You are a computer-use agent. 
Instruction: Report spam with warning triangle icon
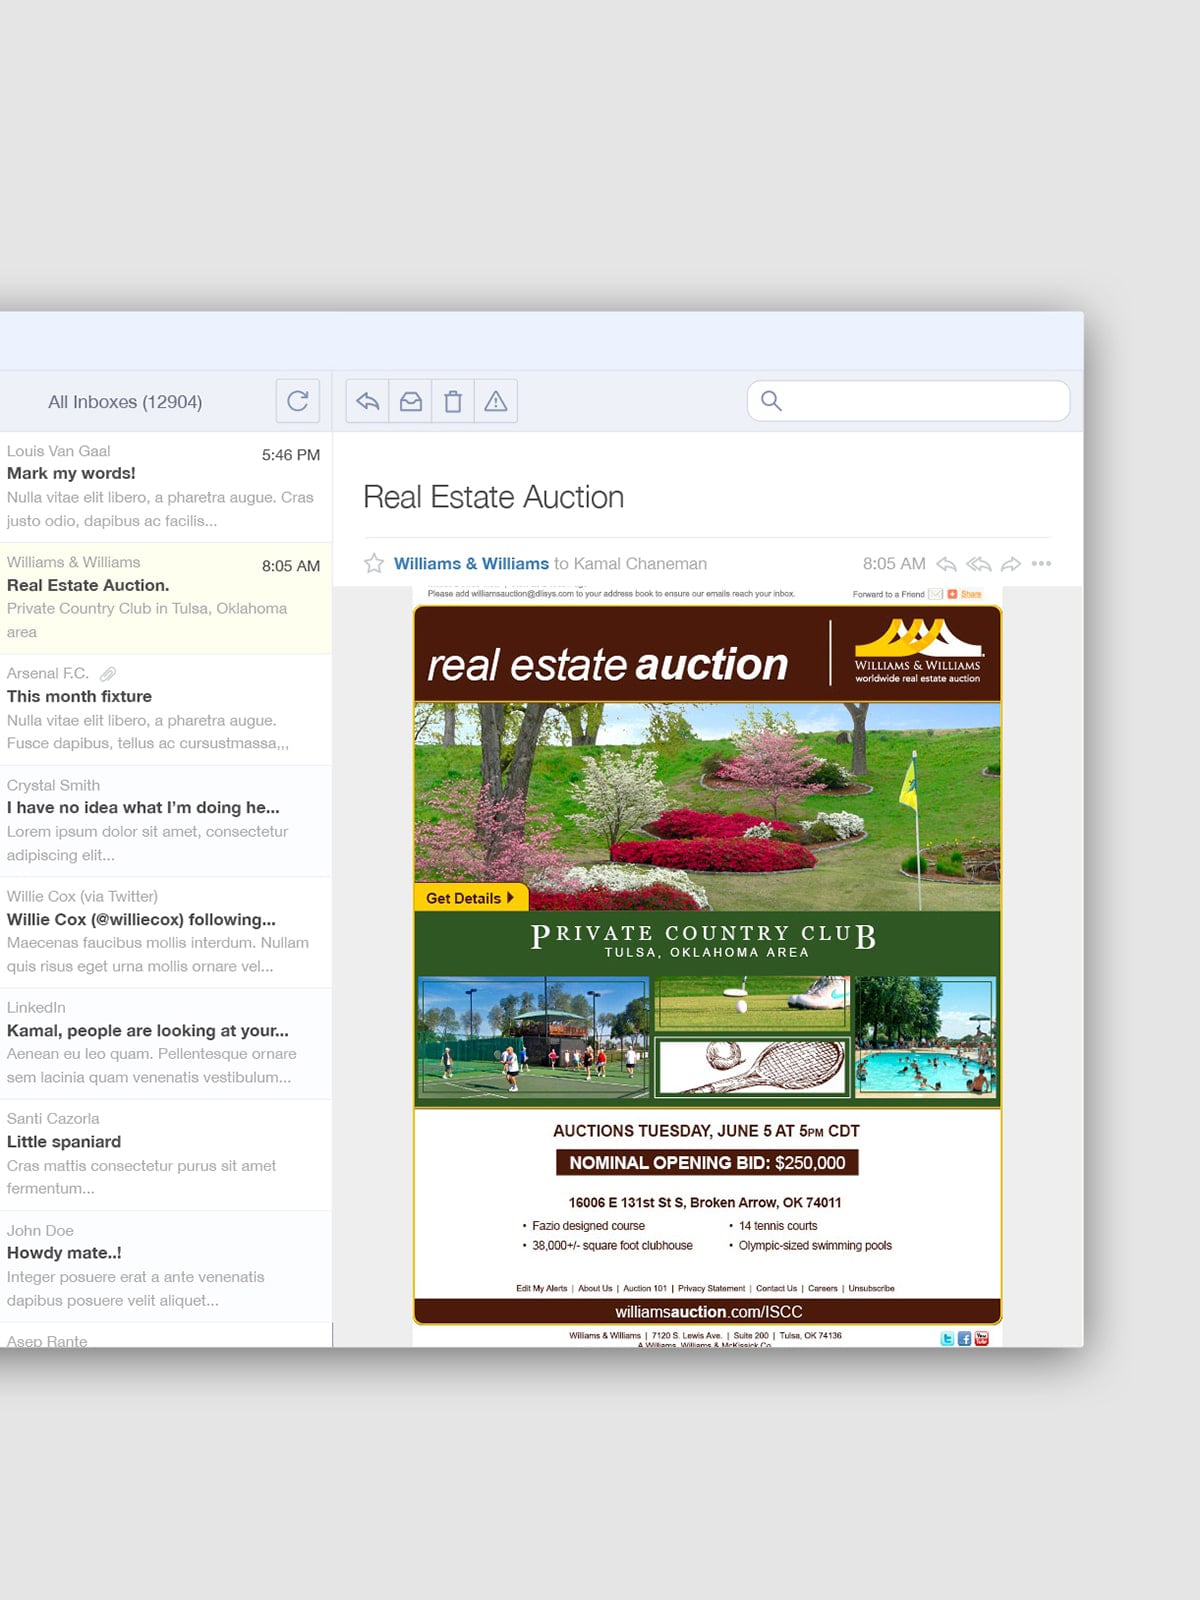(496, 401)
